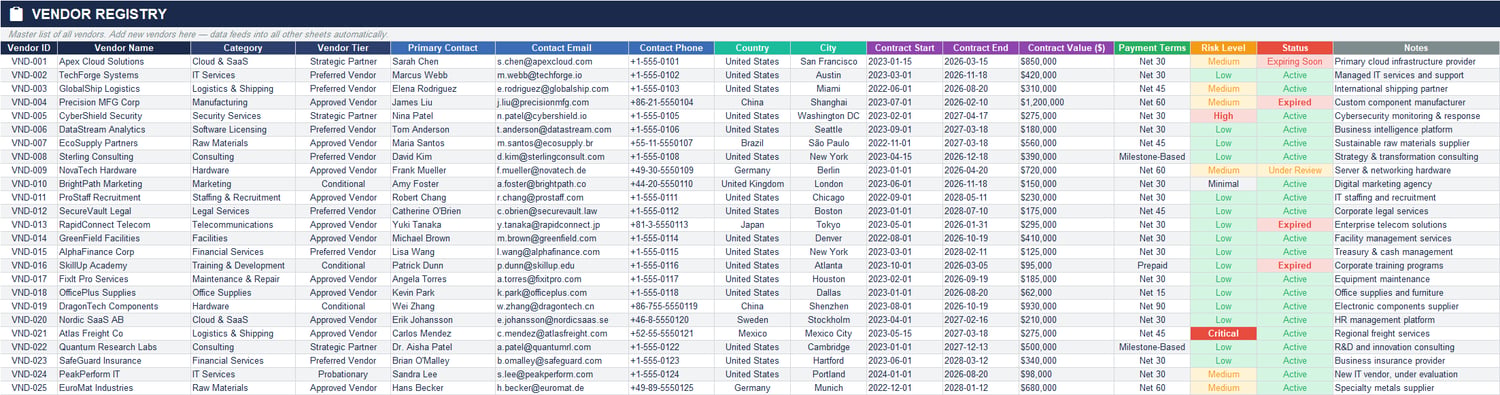The width and height of the screenshot is (1500, 395).
Task: Select the Vendor ID column header
Action: (x=28, y=47)
